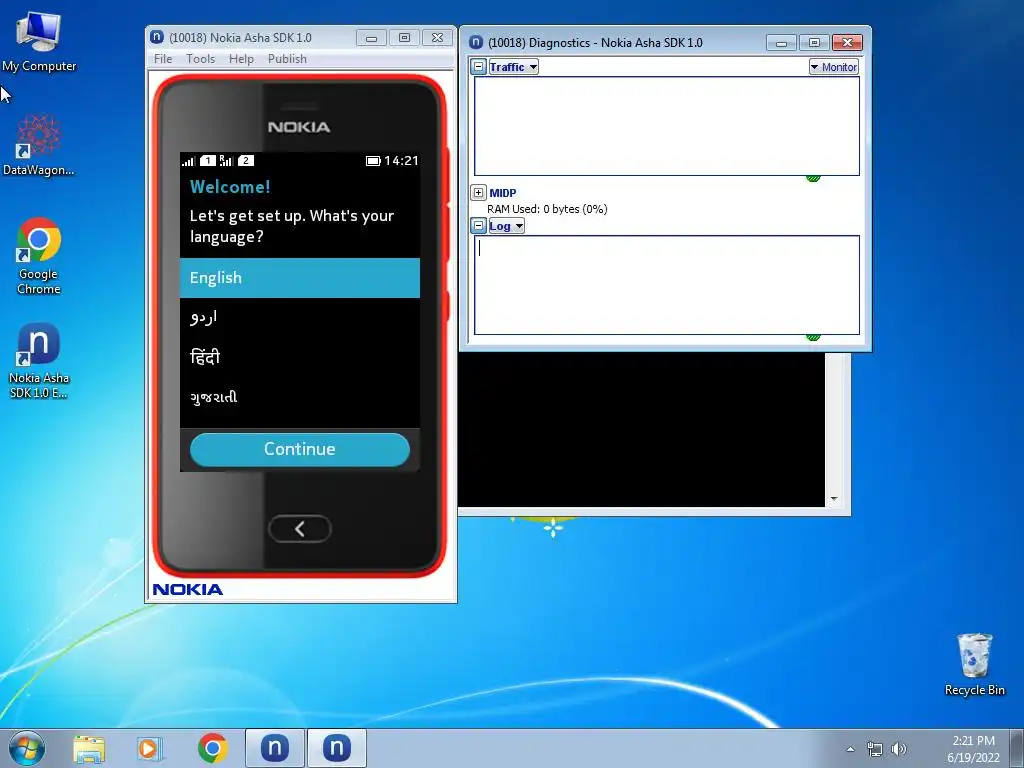The width and height of the screenshot is (1024, 768).
Task: Click the blue NOKIA logo below the emulator
Action: (187, 589)
